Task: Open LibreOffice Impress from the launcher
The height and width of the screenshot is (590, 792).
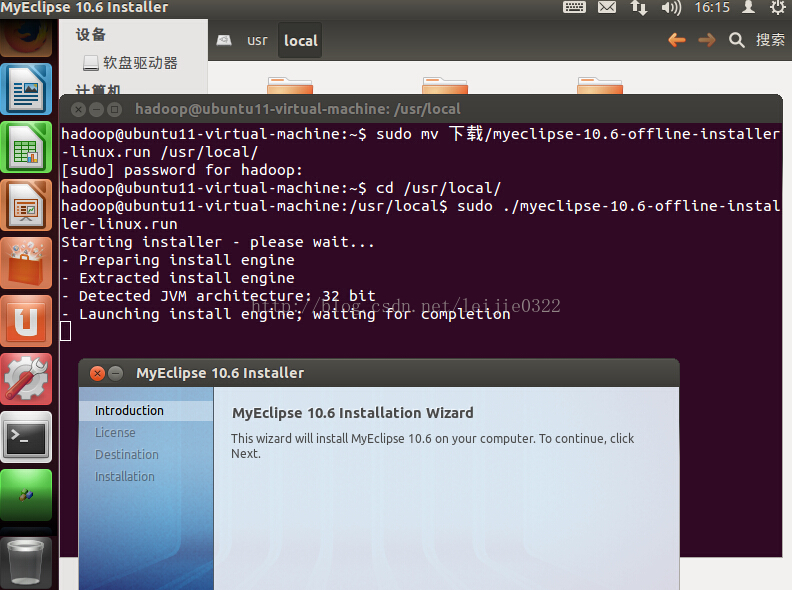Action: (26, 205)
